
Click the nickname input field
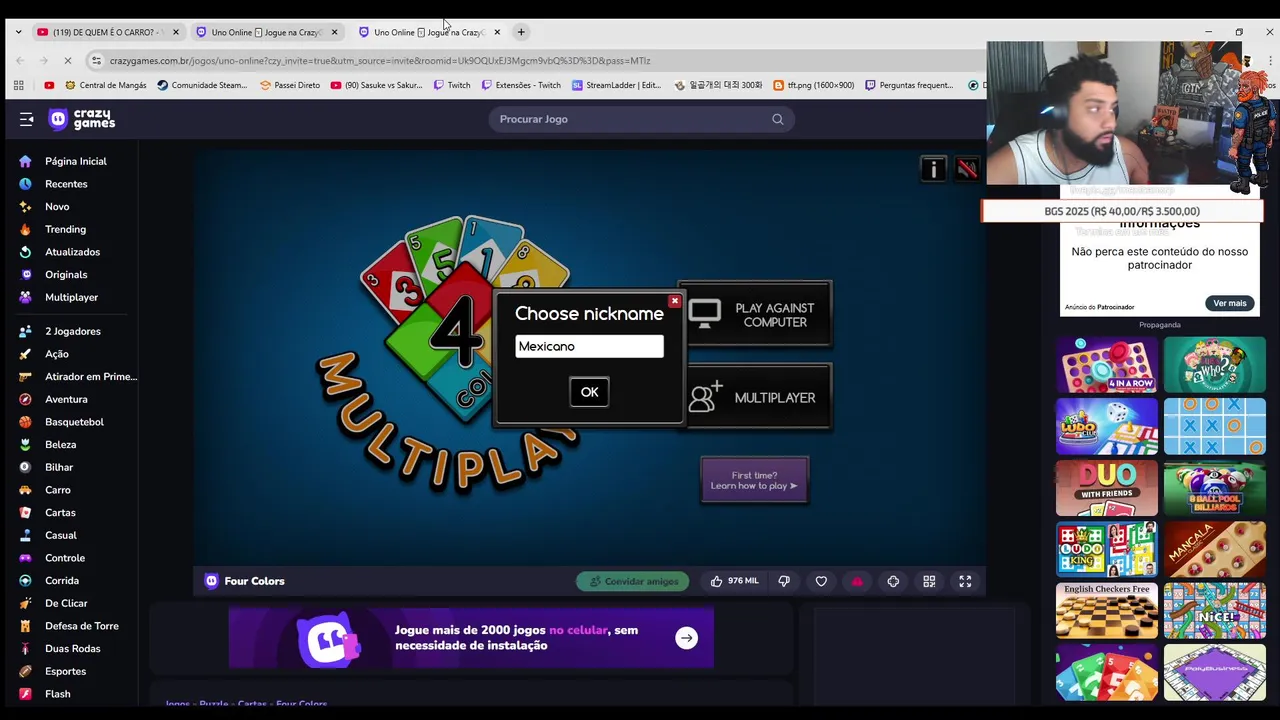pyautogui.click(x=589, y=346)
